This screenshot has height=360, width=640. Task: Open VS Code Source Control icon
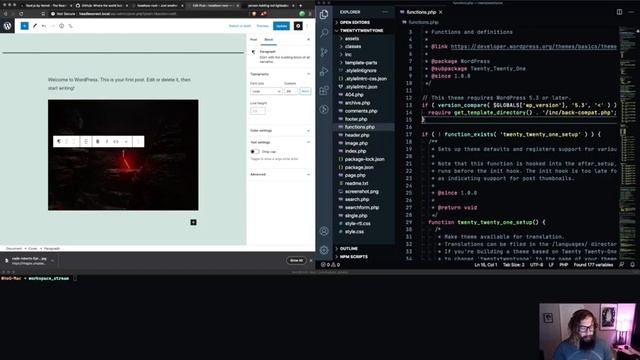[x=324, y=52]
